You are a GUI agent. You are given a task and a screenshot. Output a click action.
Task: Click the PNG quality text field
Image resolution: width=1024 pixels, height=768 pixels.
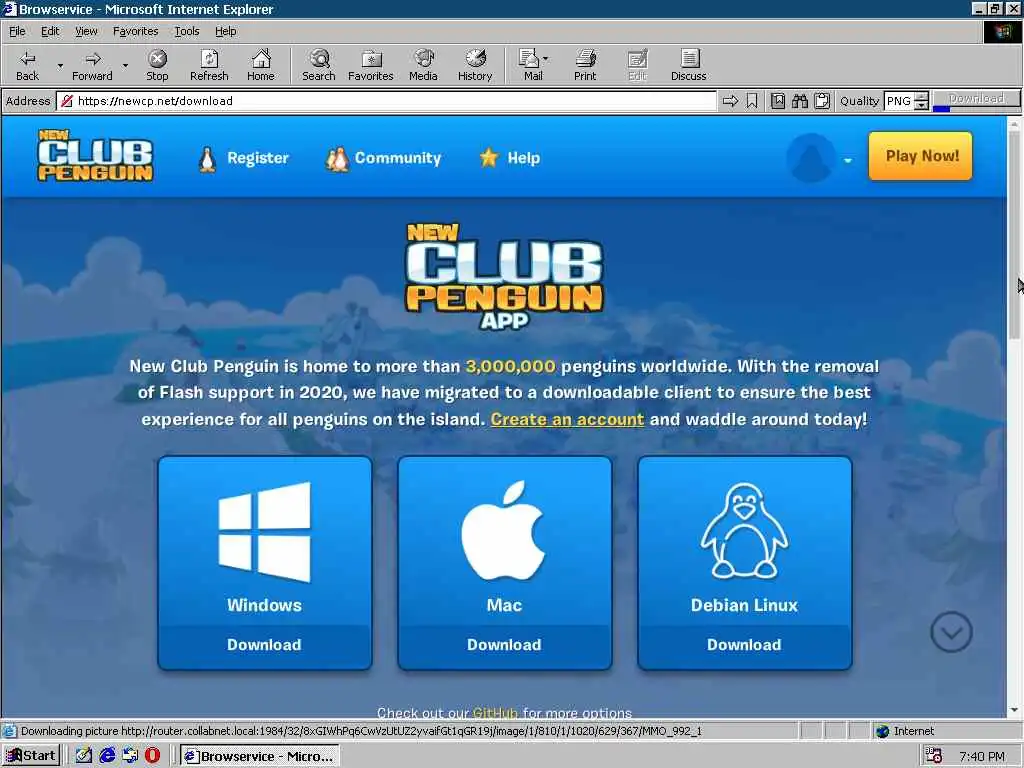click(x=899, y=101)
